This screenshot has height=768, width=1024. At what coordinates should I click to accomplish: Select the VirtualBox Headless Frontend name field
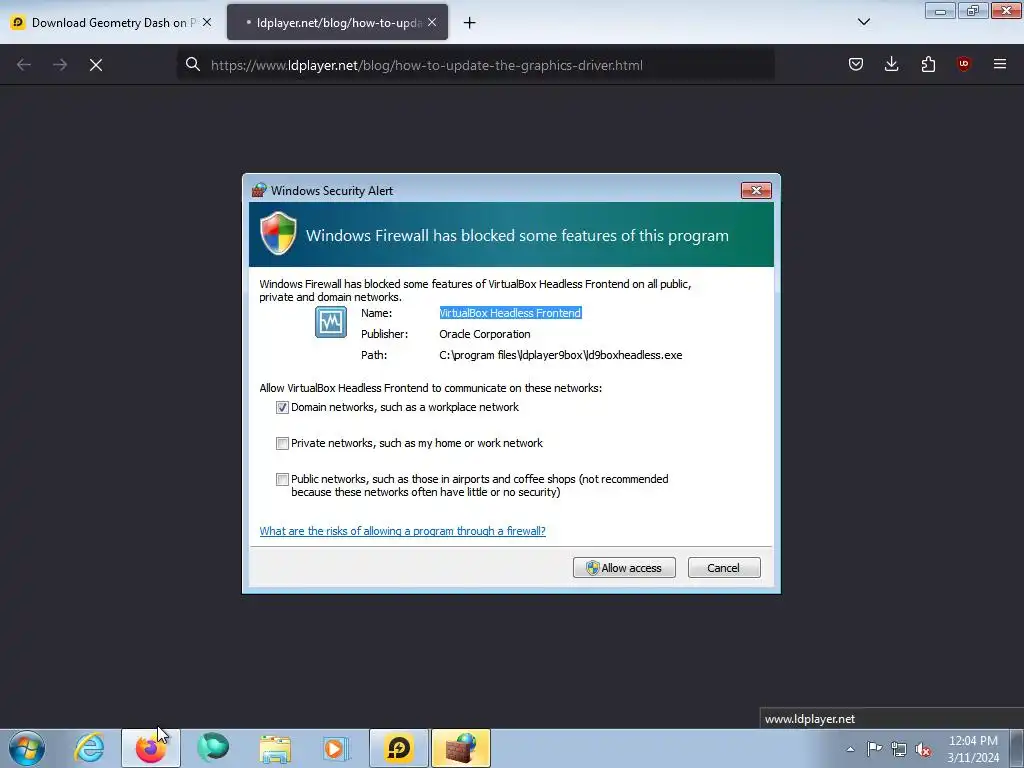[510, 313]
